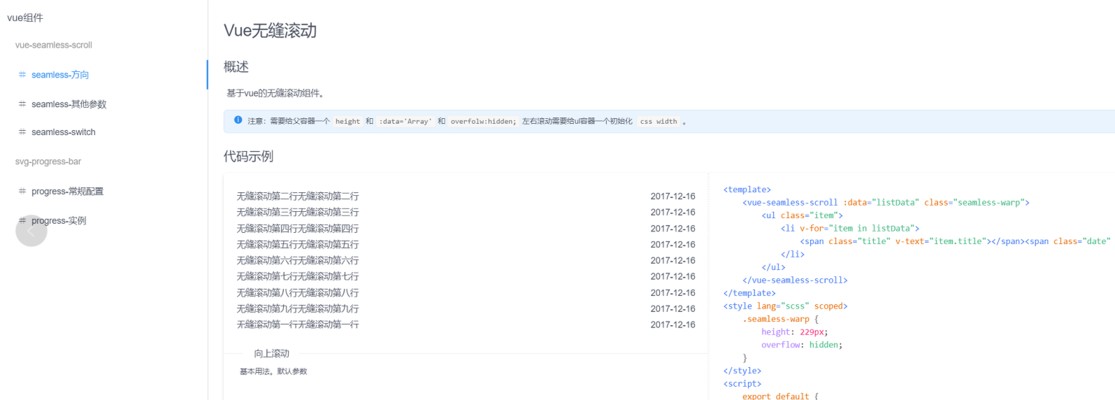The image size is (1115, 400).
Task: Click the 无缝滚动第五行 scrolling list row
Action: pos(297,245)
